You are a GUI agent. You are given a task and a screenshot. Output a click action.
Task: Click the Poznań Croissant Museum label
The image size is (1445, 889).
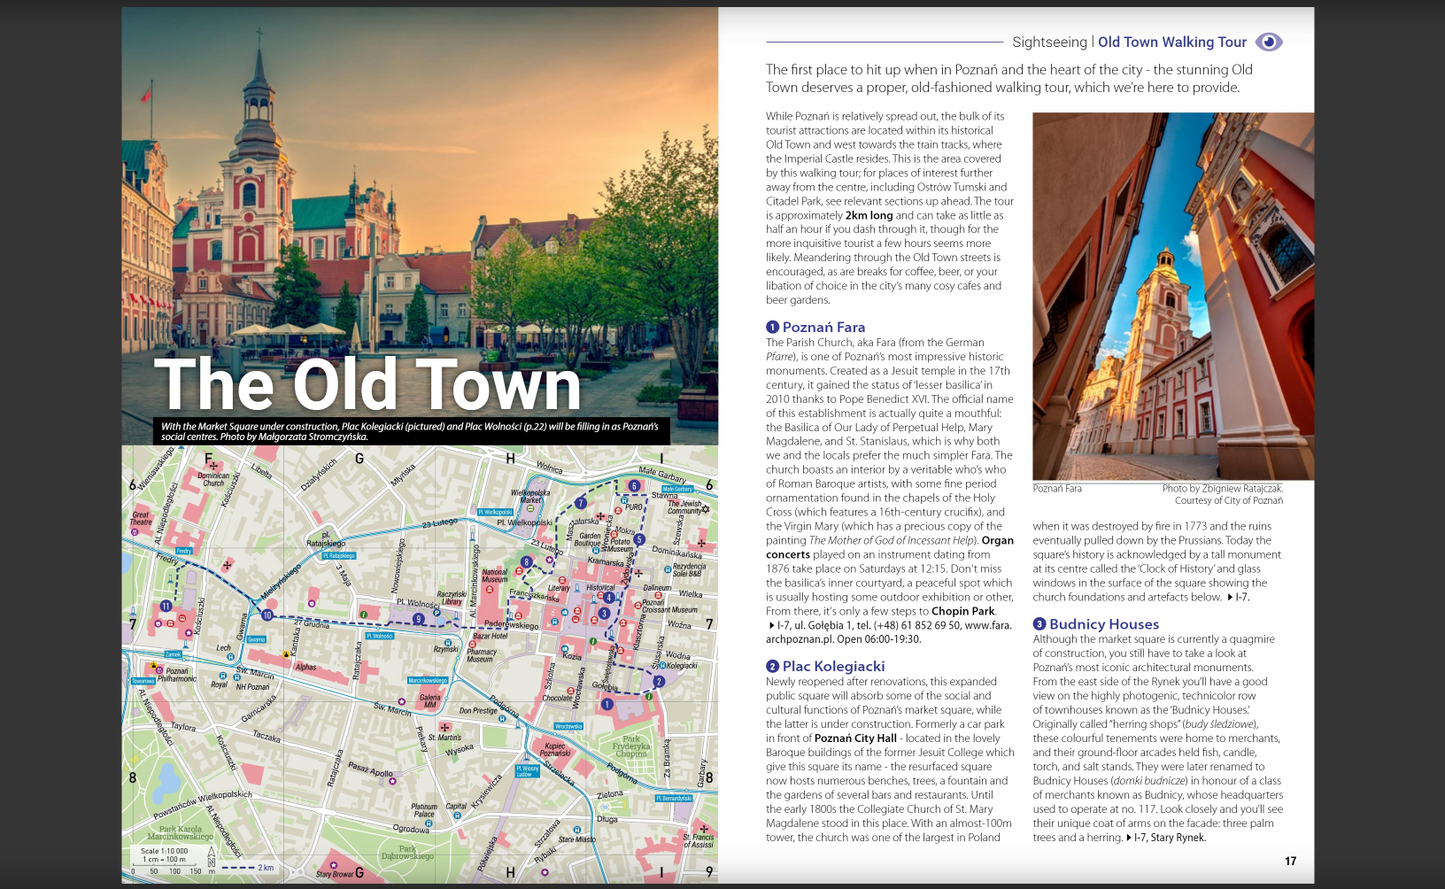[670, 606]
